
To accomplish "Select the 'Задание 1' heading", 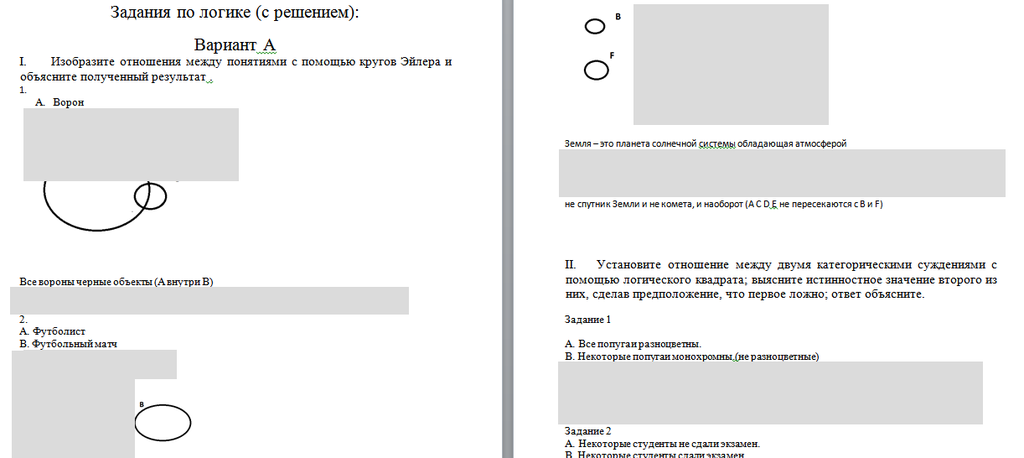I will coord(588,320).
